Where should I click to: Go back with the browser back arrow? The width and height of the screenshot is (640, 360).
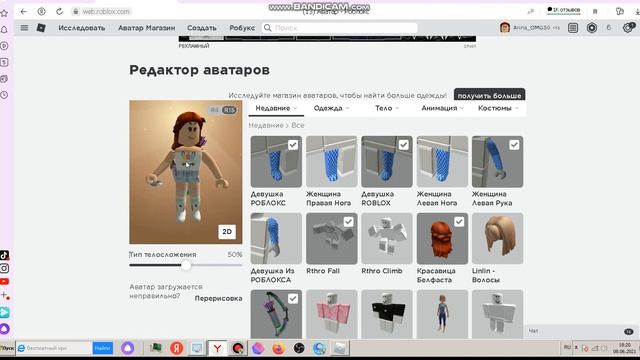(x=24, y=11)
